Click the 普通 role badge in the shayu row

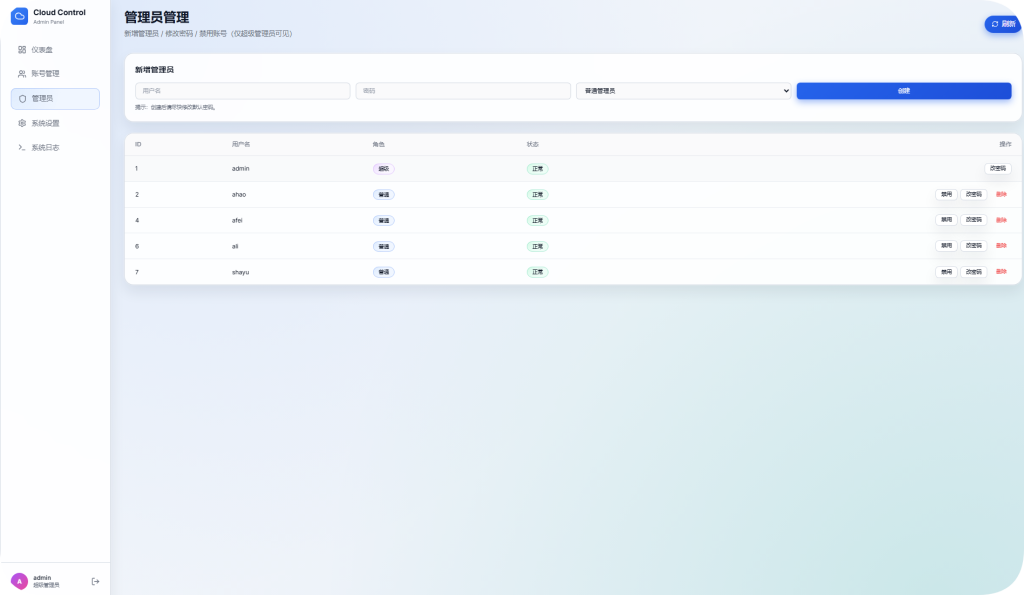pyautogui.click(x=384, y=272)
